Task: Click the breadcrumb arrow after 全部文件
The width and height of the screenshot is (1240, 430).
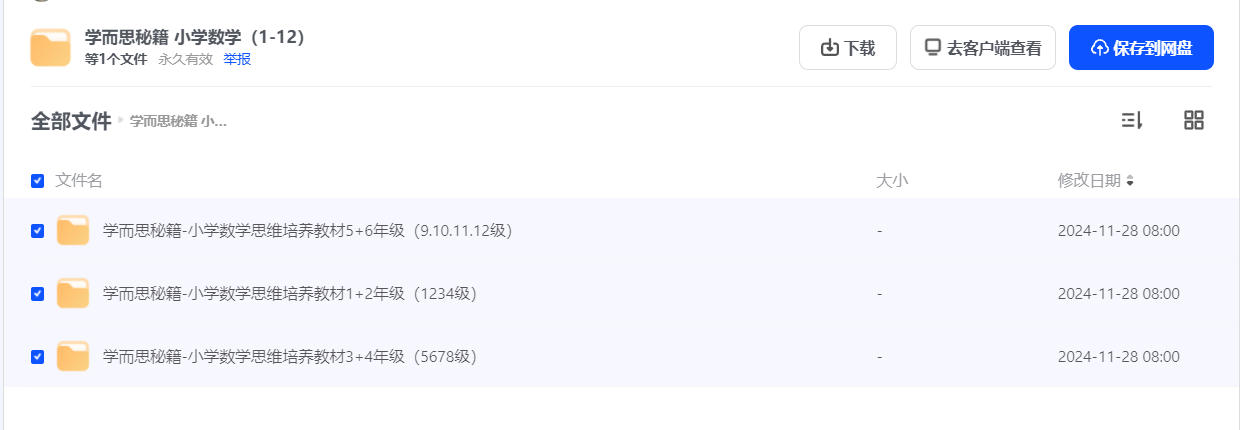Action: coord(121,121)
